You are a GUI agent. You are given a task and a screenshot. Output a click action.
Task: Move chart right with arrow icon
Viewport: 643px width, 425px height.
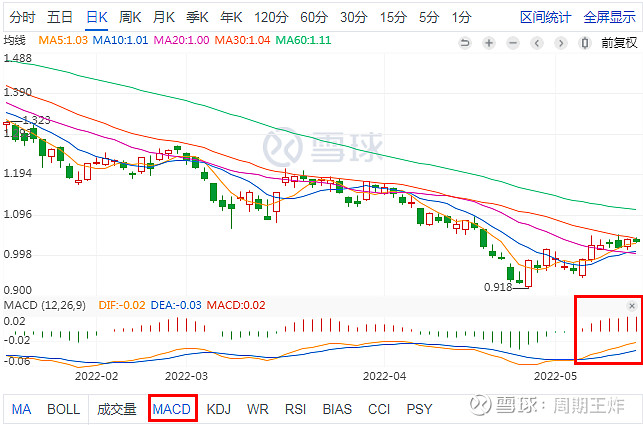pos(561,43)
